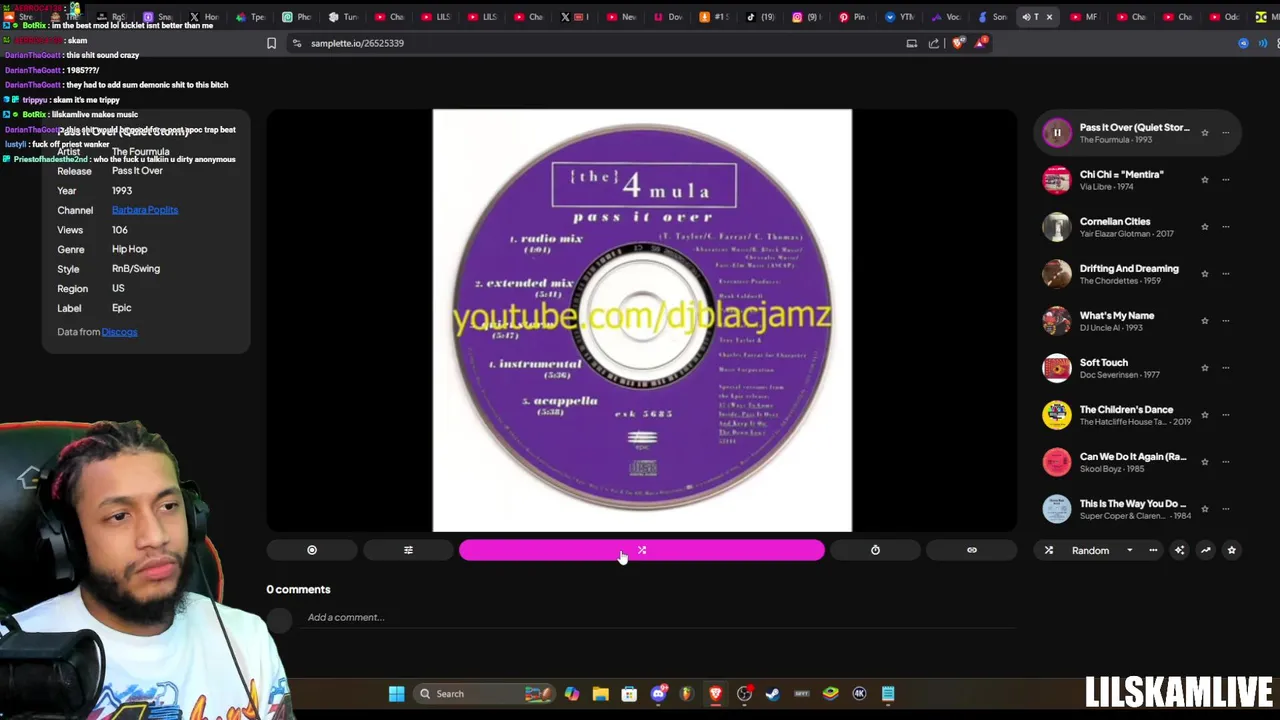Select The Children's Dance track title

[x=1126, y=409]
